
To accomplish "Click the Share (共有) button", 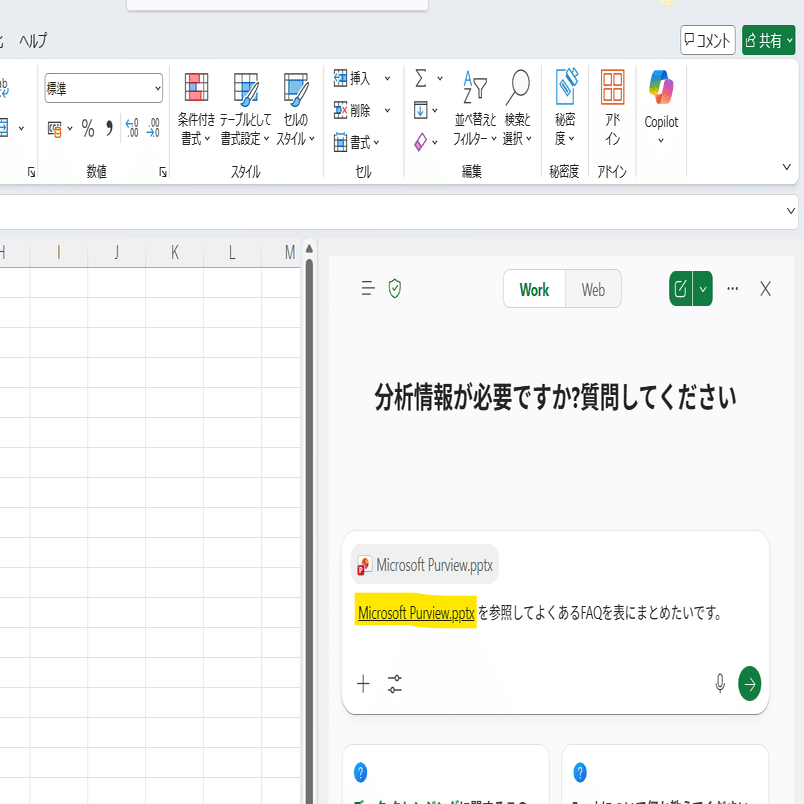I will 768,40.
